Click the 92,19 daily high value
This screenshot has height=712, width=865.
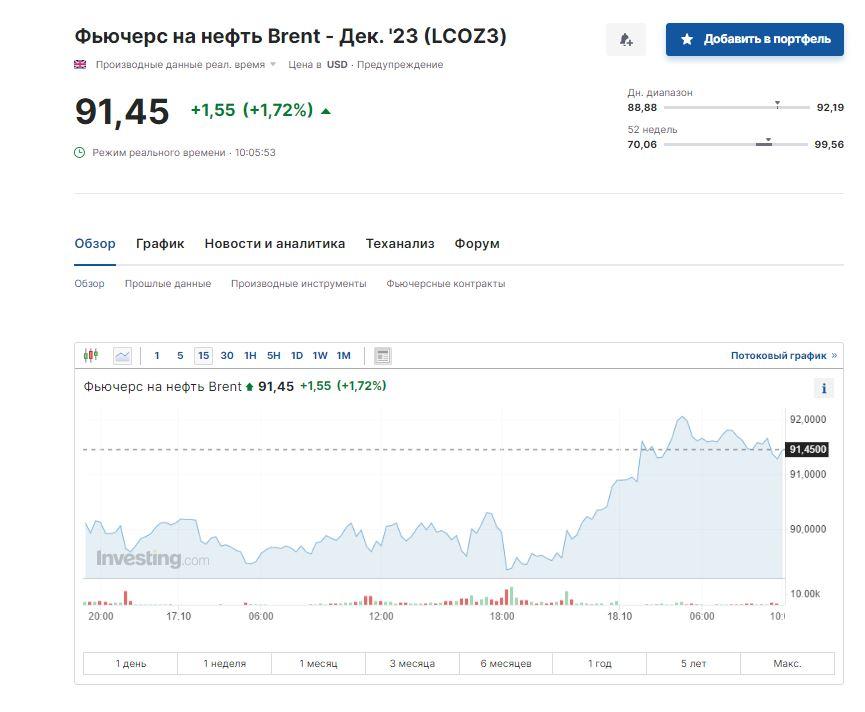[830, 108]
